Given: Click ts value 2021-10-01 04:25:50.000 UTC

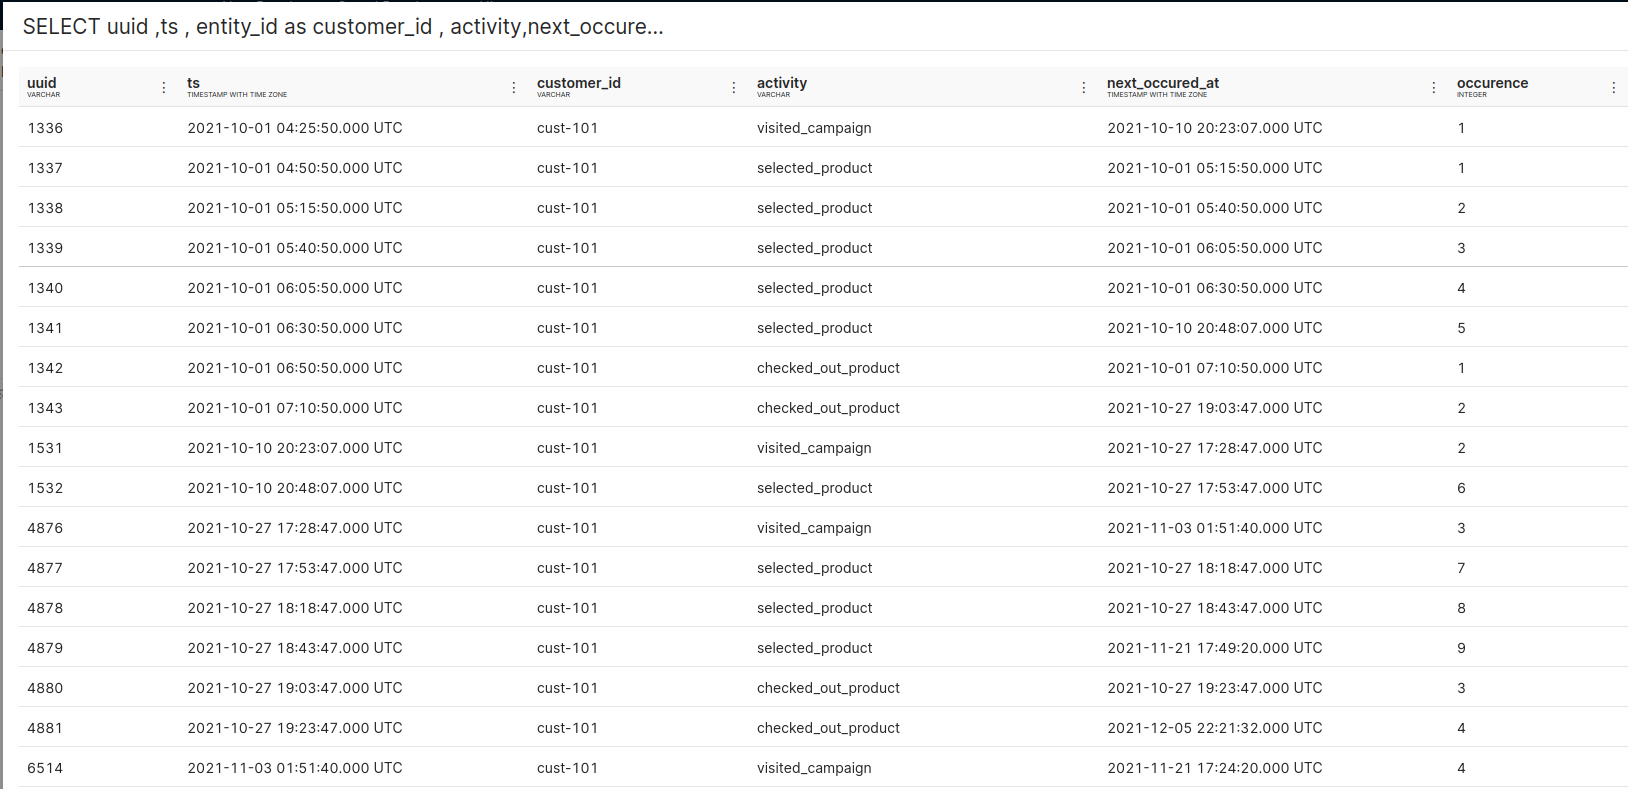Looking at the screenshot, I should point(295,128).
